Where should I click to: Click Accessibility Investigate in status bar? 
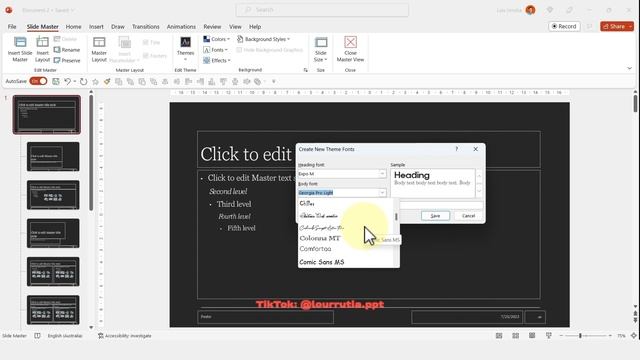click(125, 336)
